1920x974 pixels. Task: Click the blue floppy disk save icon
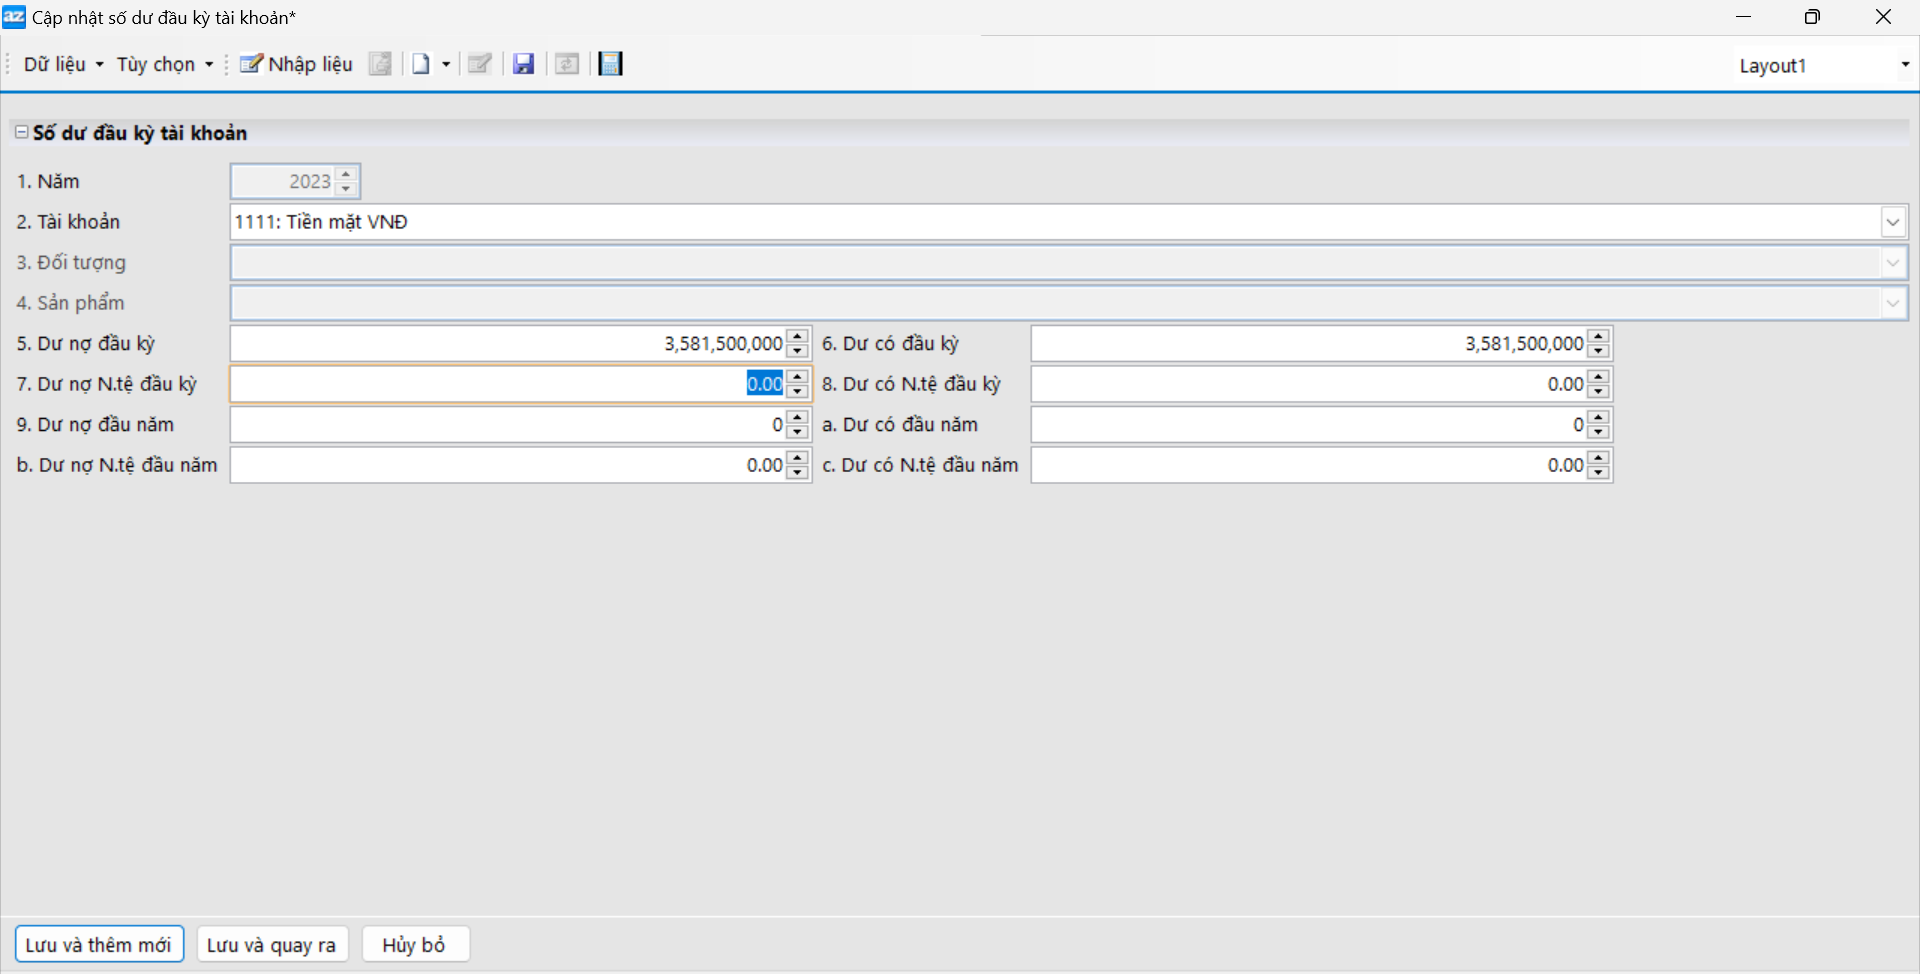pos(523,64)
